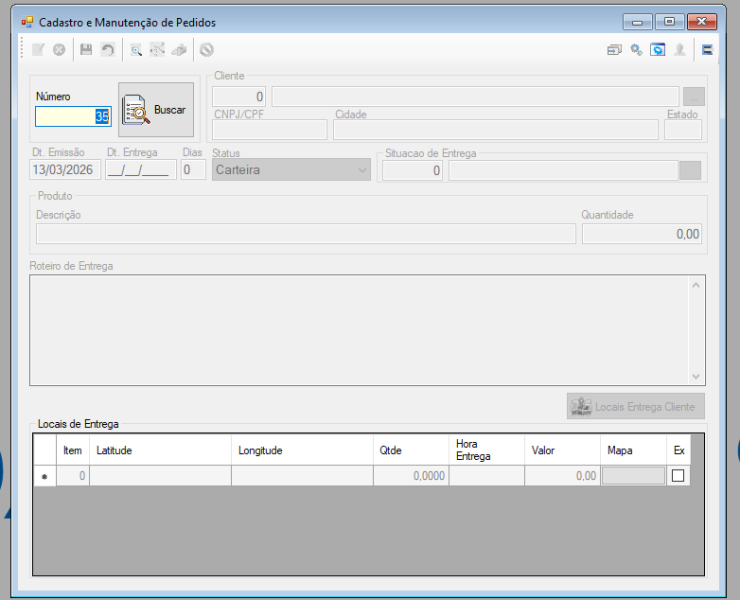The image size is (740, 600).
Task: Maximize the Cadastro e Manutenção de Pedidos window
Action: (x=669, y=22)
